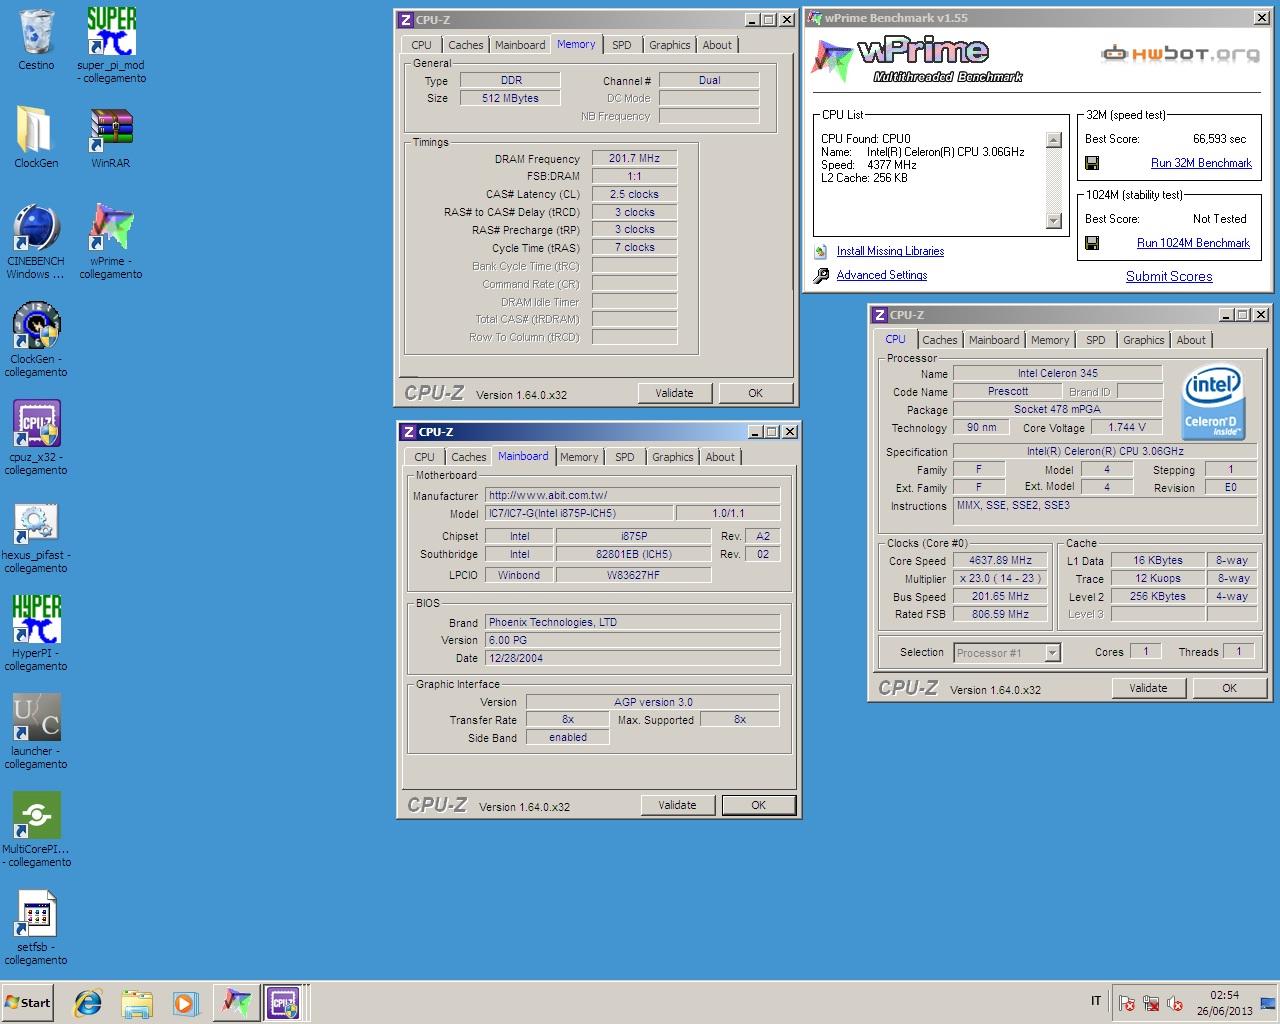Viewport: 1280px width, 1024px height.
Task: Open About tab in CPU-Z processor window
Action: 1190,340
